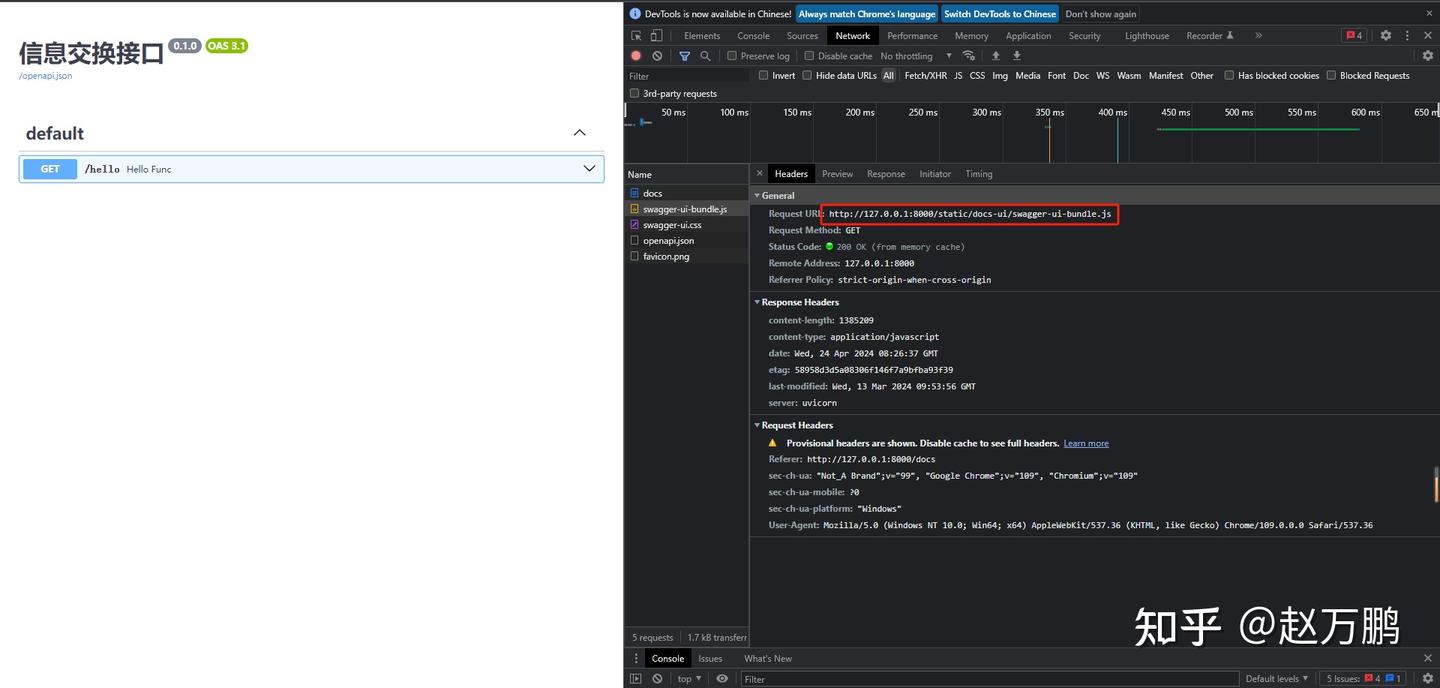Click the network Filter text field
Image resolution: width=1440 pixels, height=688 pixels.
[688, 76]
